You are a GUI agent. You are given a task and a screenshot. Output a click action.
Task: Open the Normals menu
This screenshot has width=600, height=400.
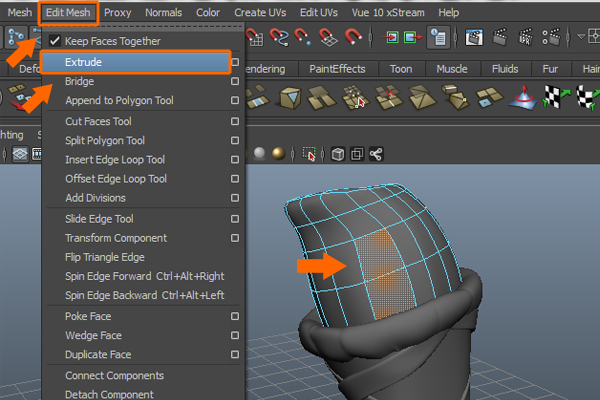click(164, 12)
